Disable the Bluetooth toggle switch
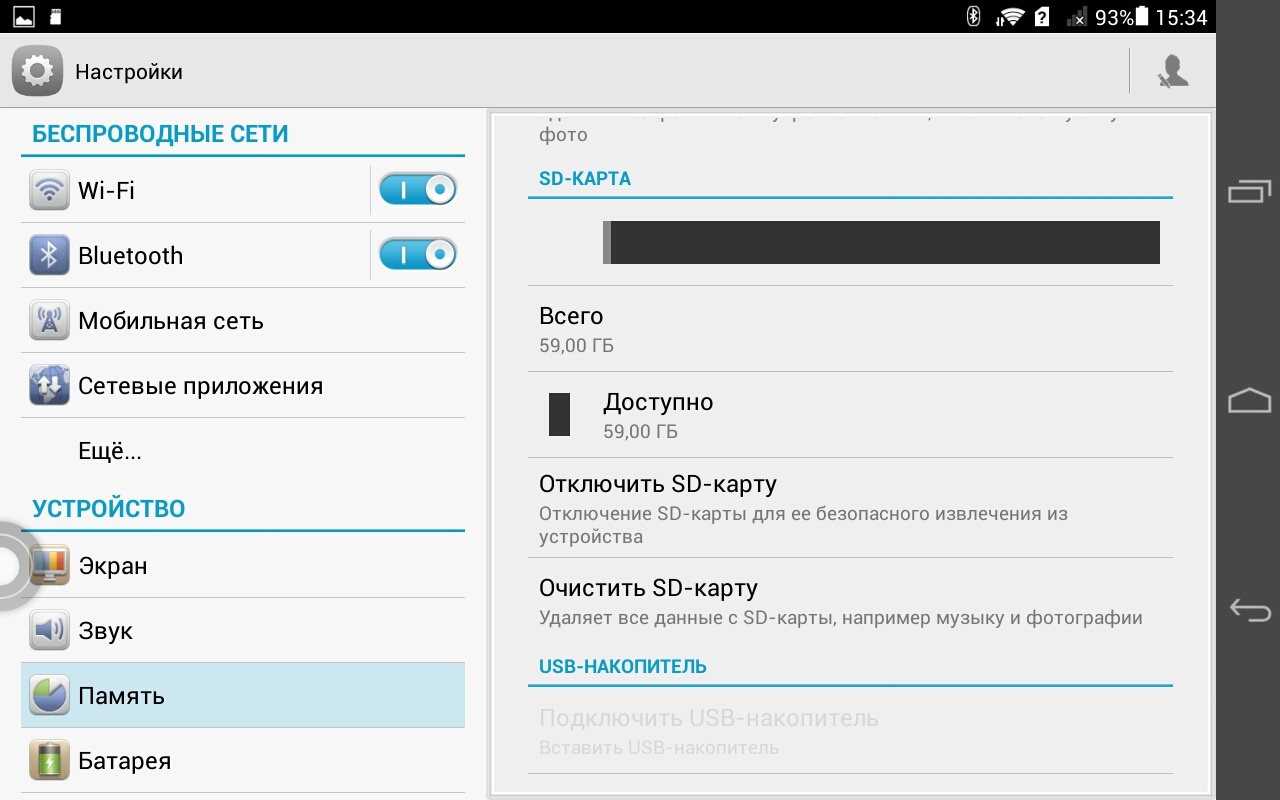Screen dimensions: 1280x800 [418, 255]
